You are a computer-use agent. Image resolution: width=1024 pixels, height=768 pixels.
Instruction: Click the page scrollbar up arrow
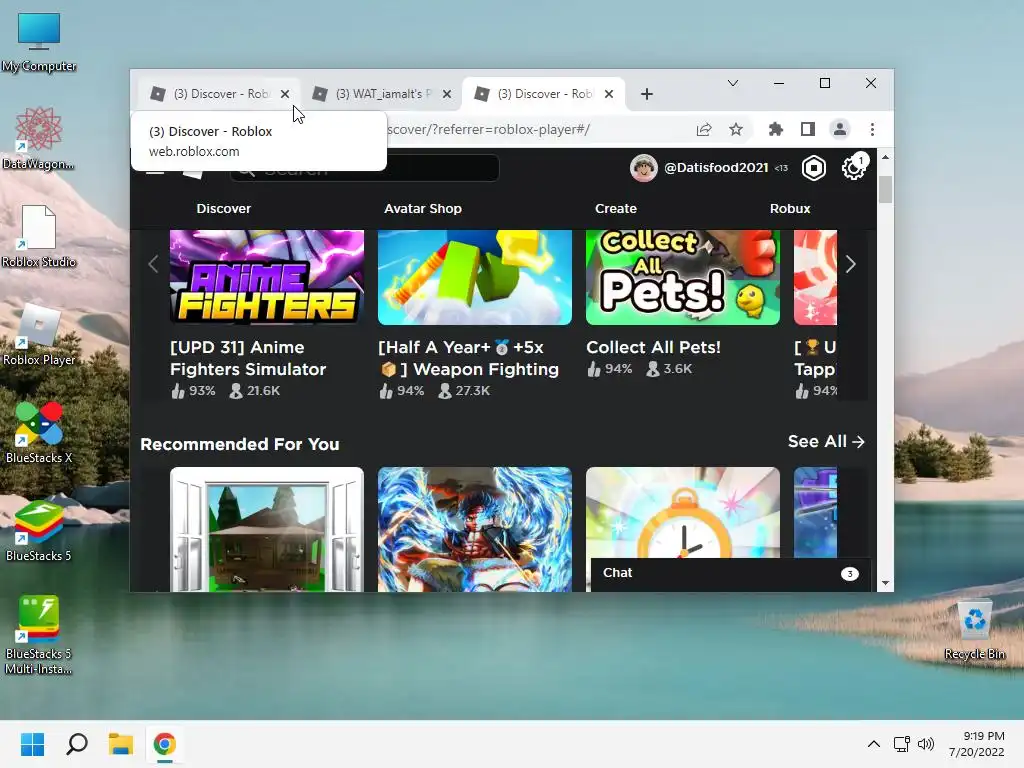pyautogui.click(x=886, y=157)
